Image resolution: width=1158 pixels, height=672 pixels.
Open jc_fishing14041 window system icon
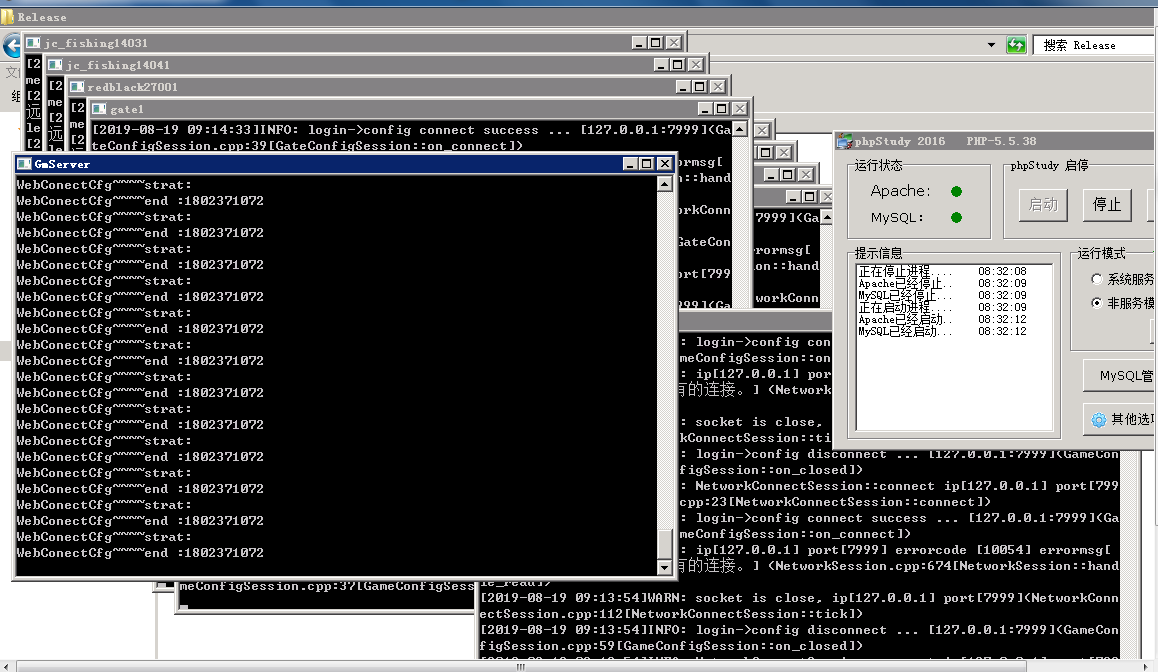pyautogui.click(x=55, y=65)
